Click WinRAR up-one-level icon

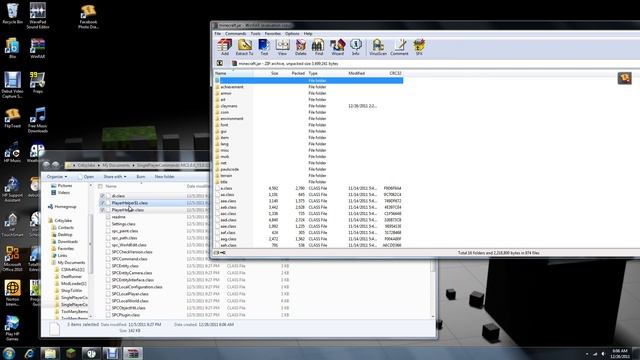coord(220,63)
